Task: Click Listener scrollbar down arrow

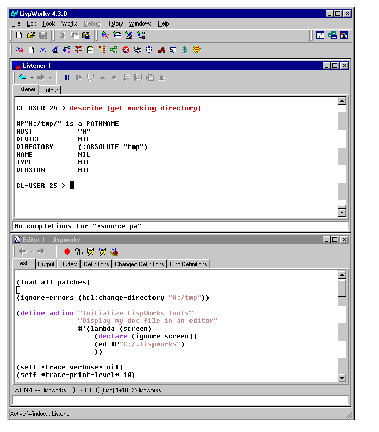Action: point(342,212)
